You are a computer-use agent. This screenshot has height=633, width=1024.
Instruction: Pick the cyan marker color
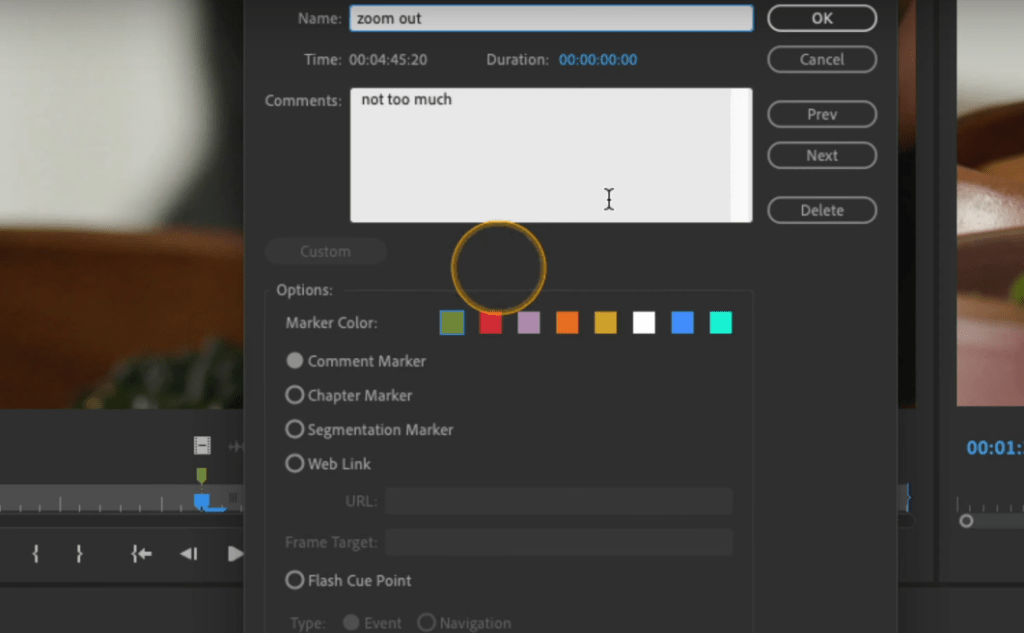(x=721, y=323)
